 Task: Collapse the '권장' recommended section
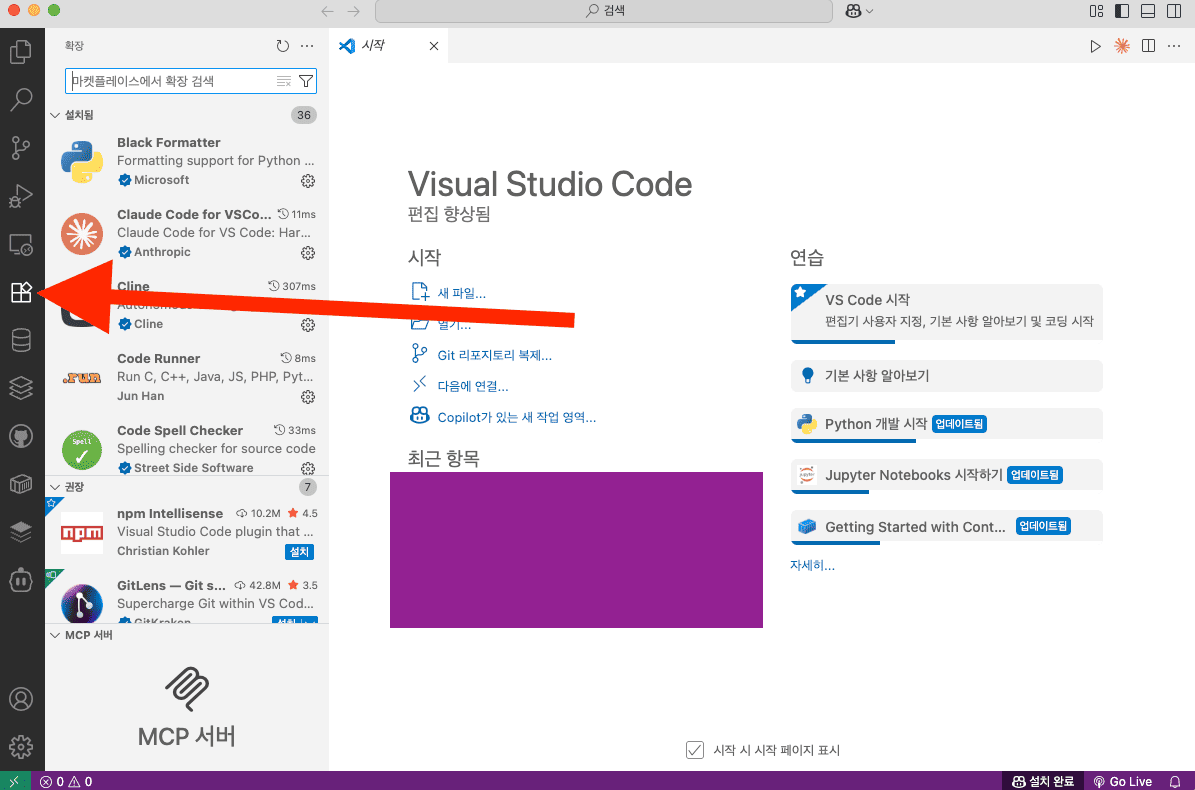coord(55,487)
